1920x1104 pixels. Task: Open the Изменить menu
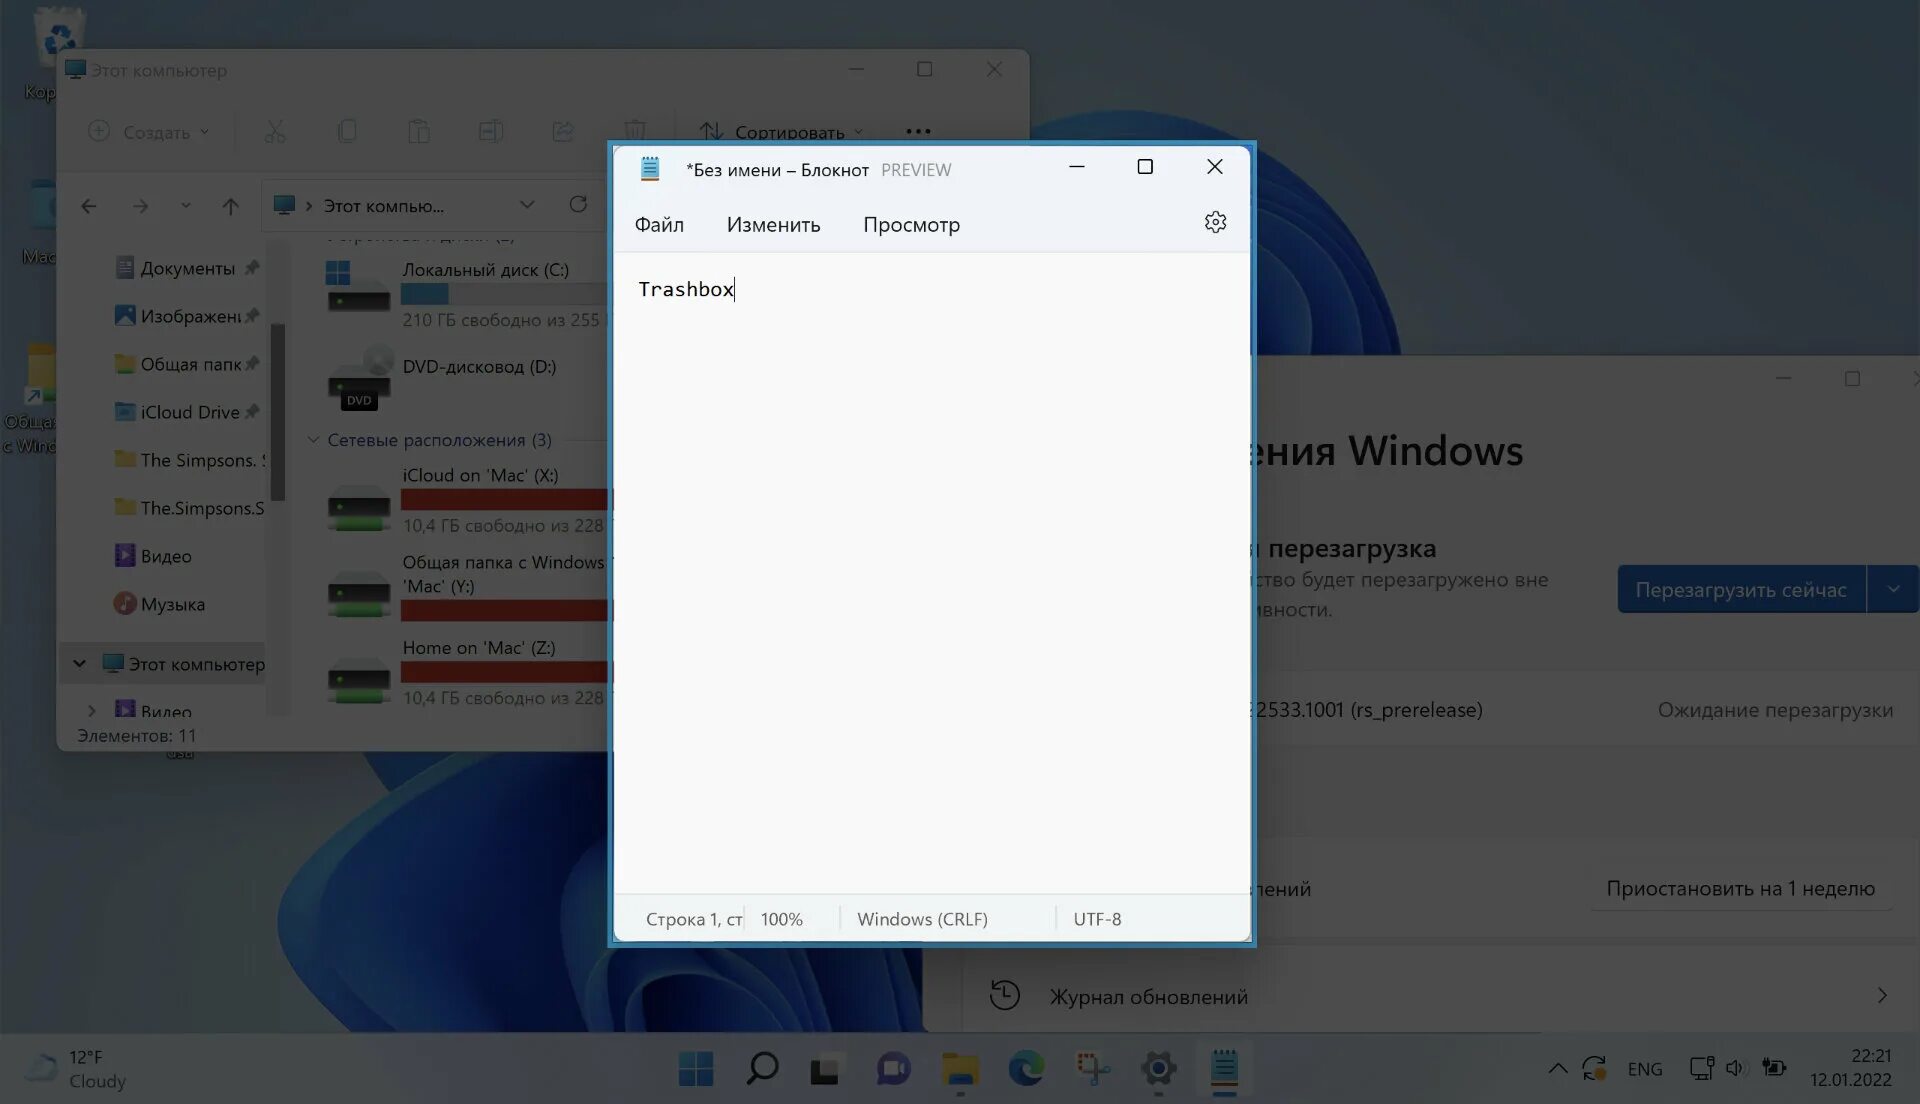[x=773, y=225]
